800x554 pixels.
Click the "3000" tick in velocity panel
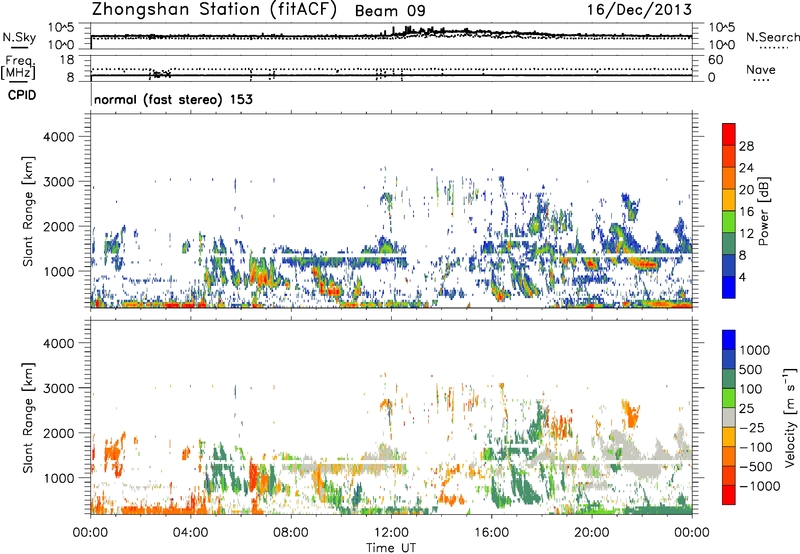pos(59,388)
